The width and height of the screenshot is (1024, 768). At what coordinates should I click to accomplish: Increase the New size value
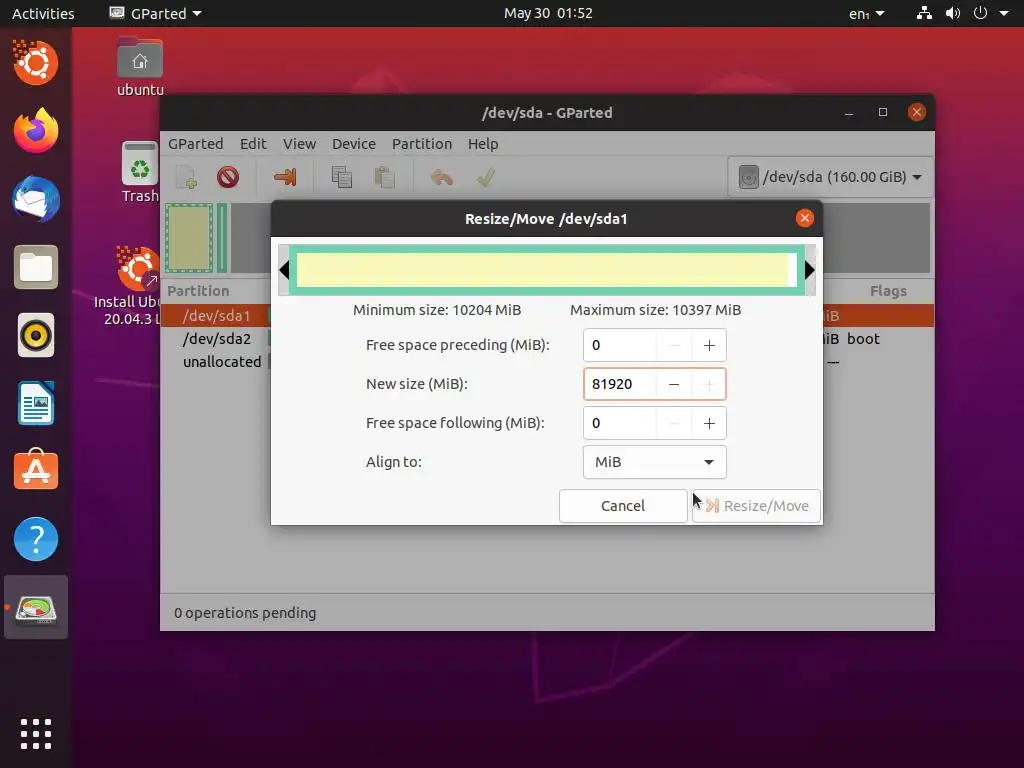(x=709, y=384)
